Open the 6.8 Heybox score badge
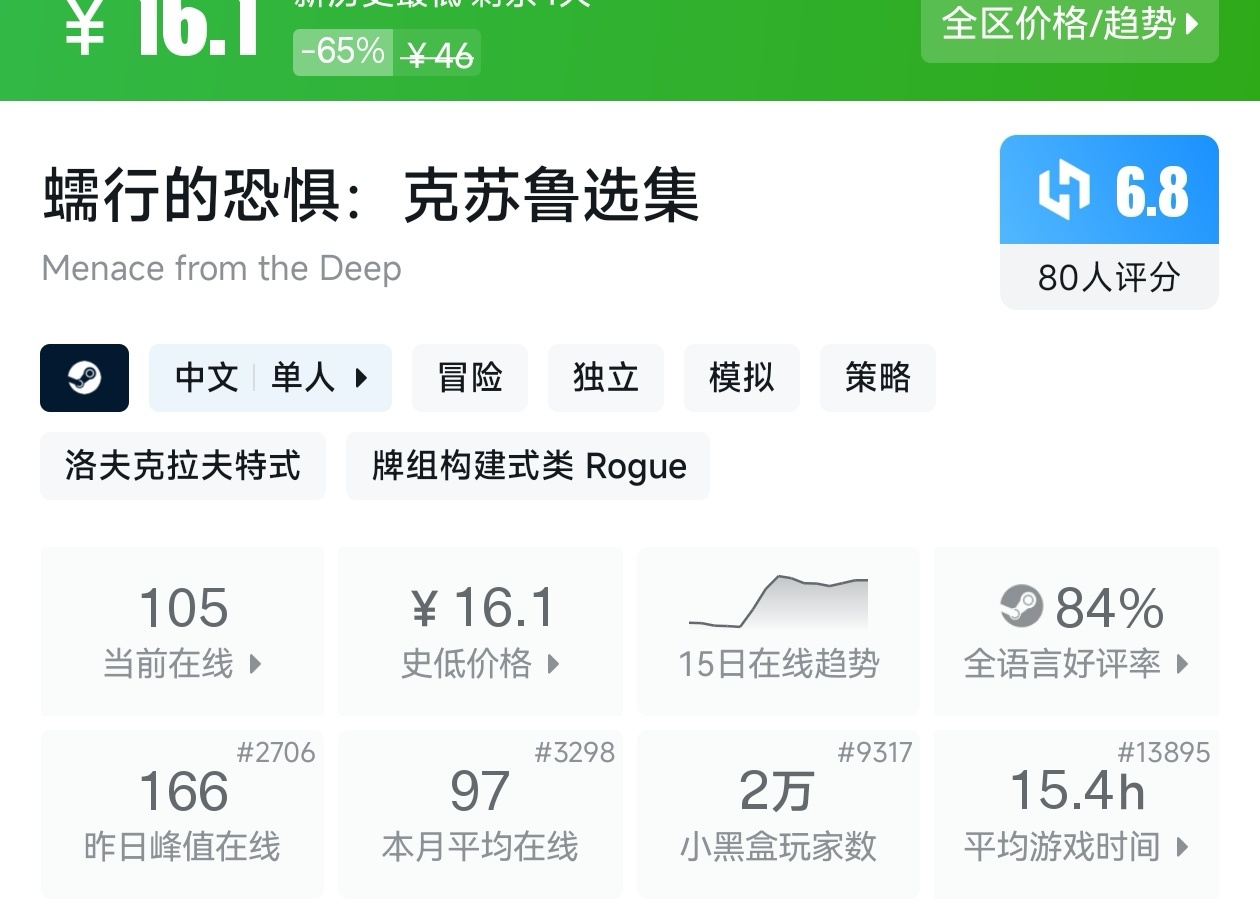 pyautogui.click(x=1109, y=190)
